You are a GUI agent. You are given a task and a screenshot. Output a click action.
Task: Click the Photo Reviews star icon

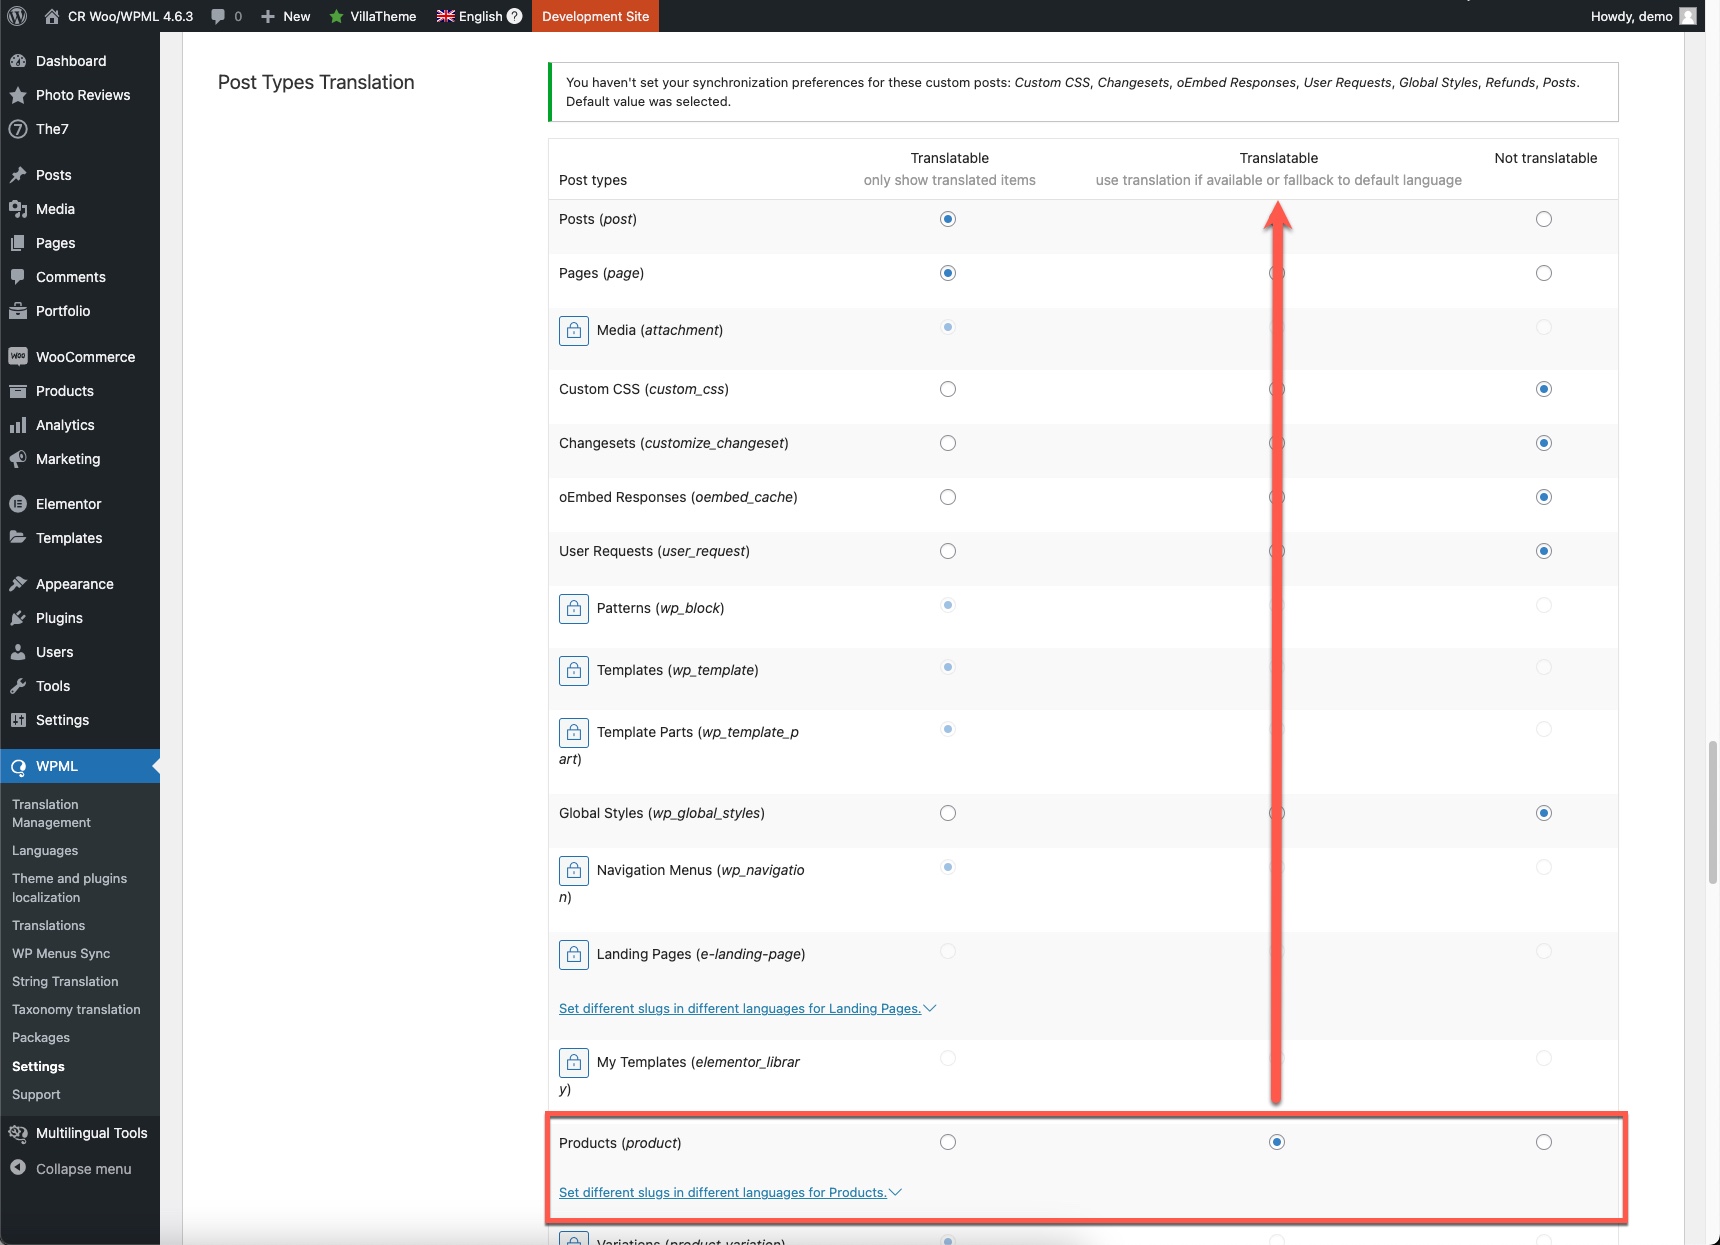[18, 95]
